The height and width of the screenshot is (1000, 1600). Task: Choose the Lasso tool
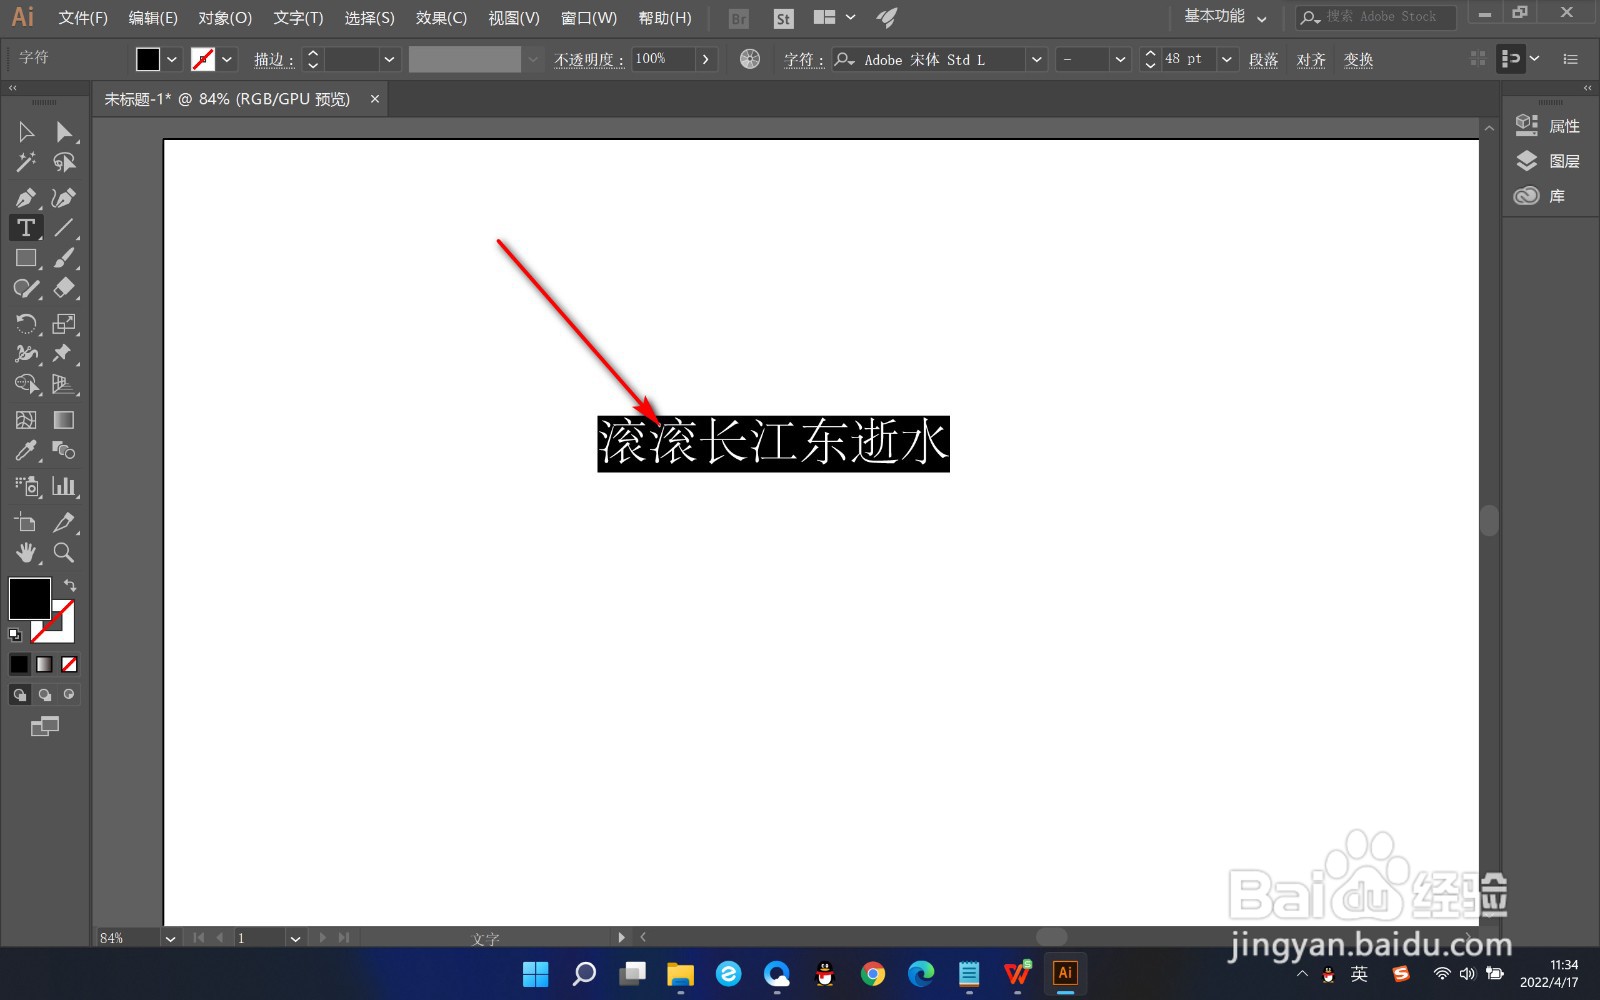[64, 162]
